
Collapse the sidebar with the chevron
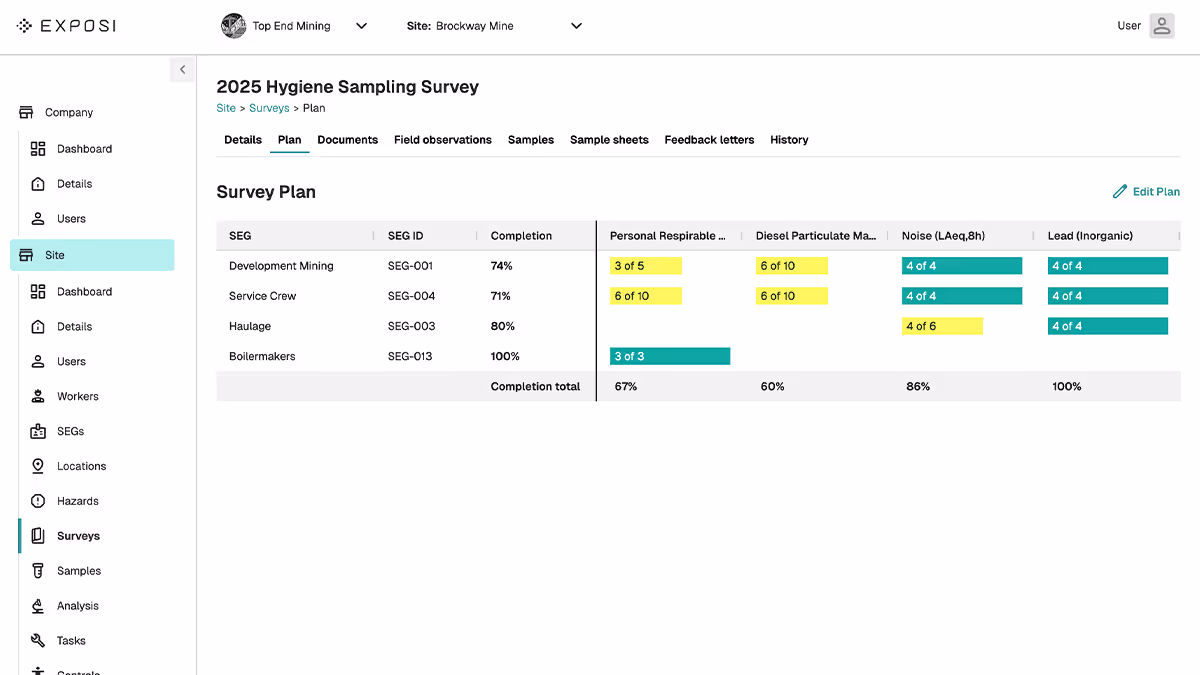pyautogui.click(x=182, y=70)
